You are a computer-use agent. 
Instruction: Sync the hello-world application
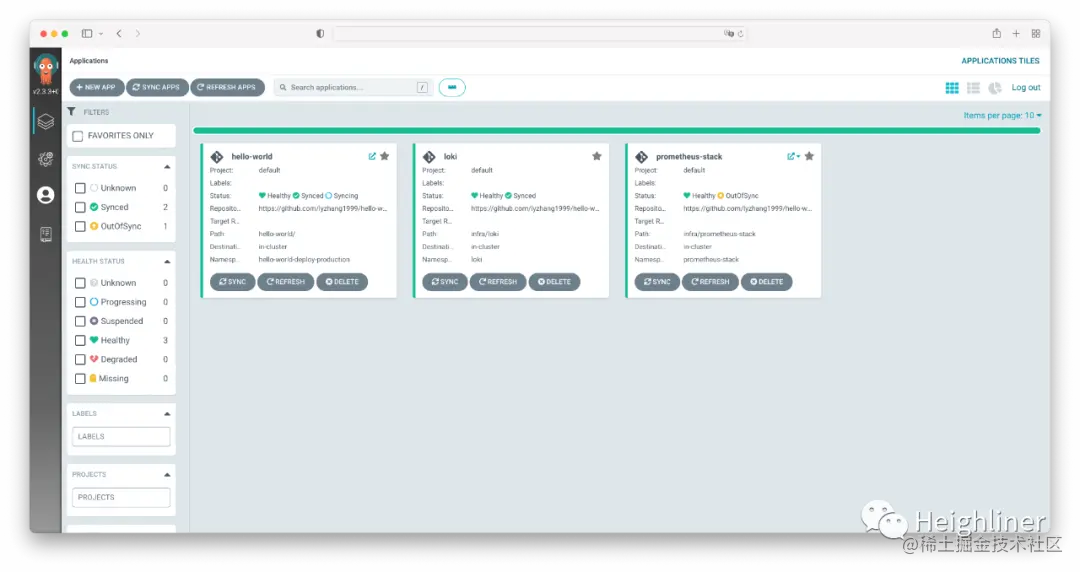(x=232, y=282)
